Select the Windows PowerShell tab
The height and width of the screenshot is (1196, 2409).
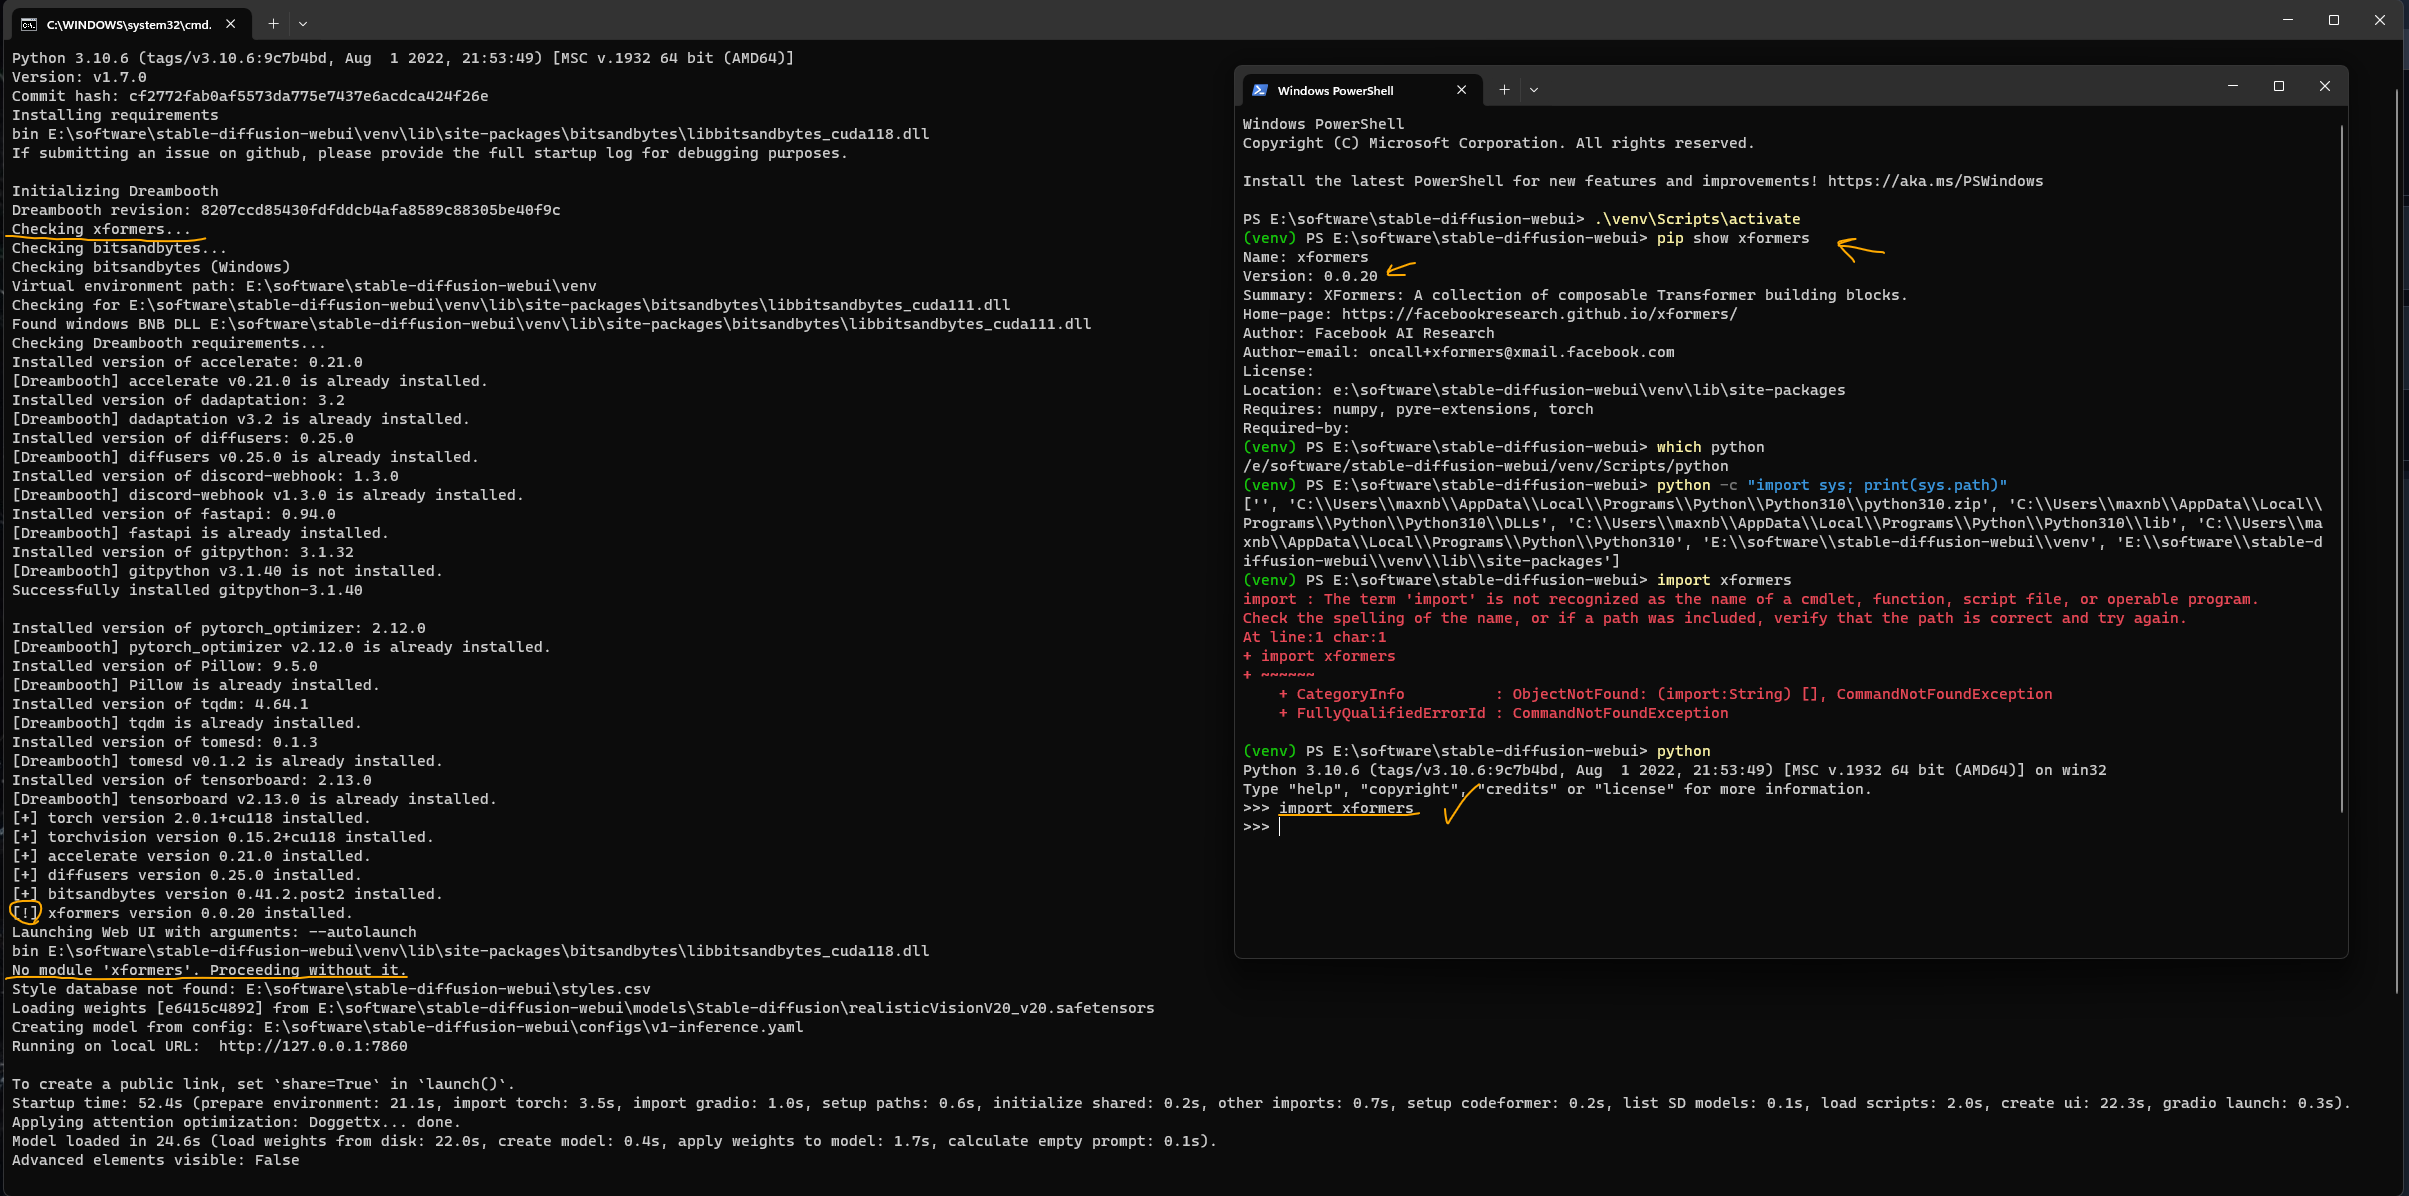coord(1335,90)
